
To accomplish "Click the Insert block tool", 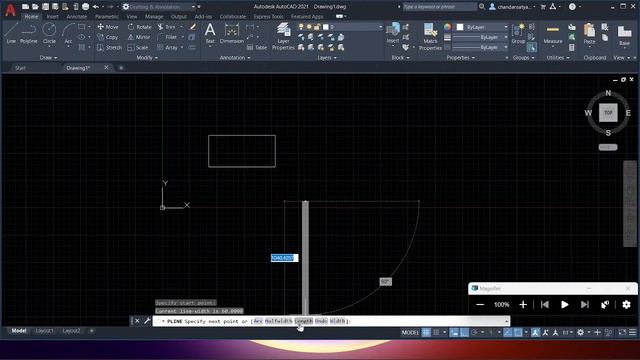I will click(393, 33).
